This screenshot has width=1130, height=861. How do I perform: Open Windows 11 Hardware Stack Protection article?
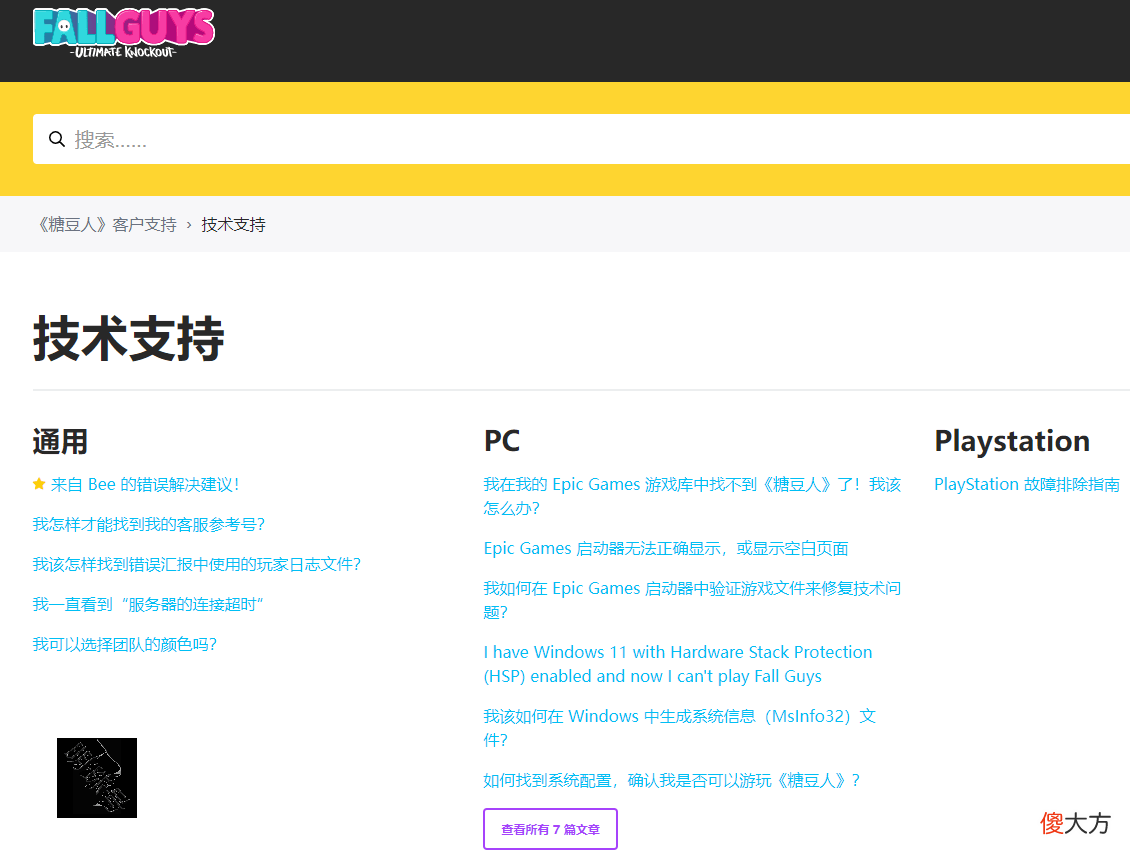[x=677, y=664]
